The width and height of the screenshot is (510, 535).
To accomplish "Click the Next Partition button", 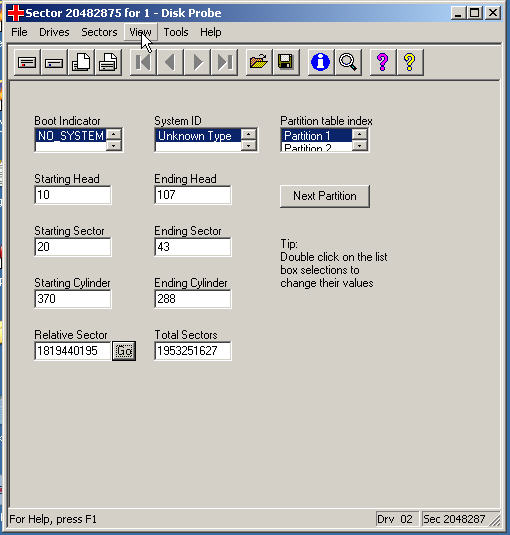I will [x=325, y=196].
